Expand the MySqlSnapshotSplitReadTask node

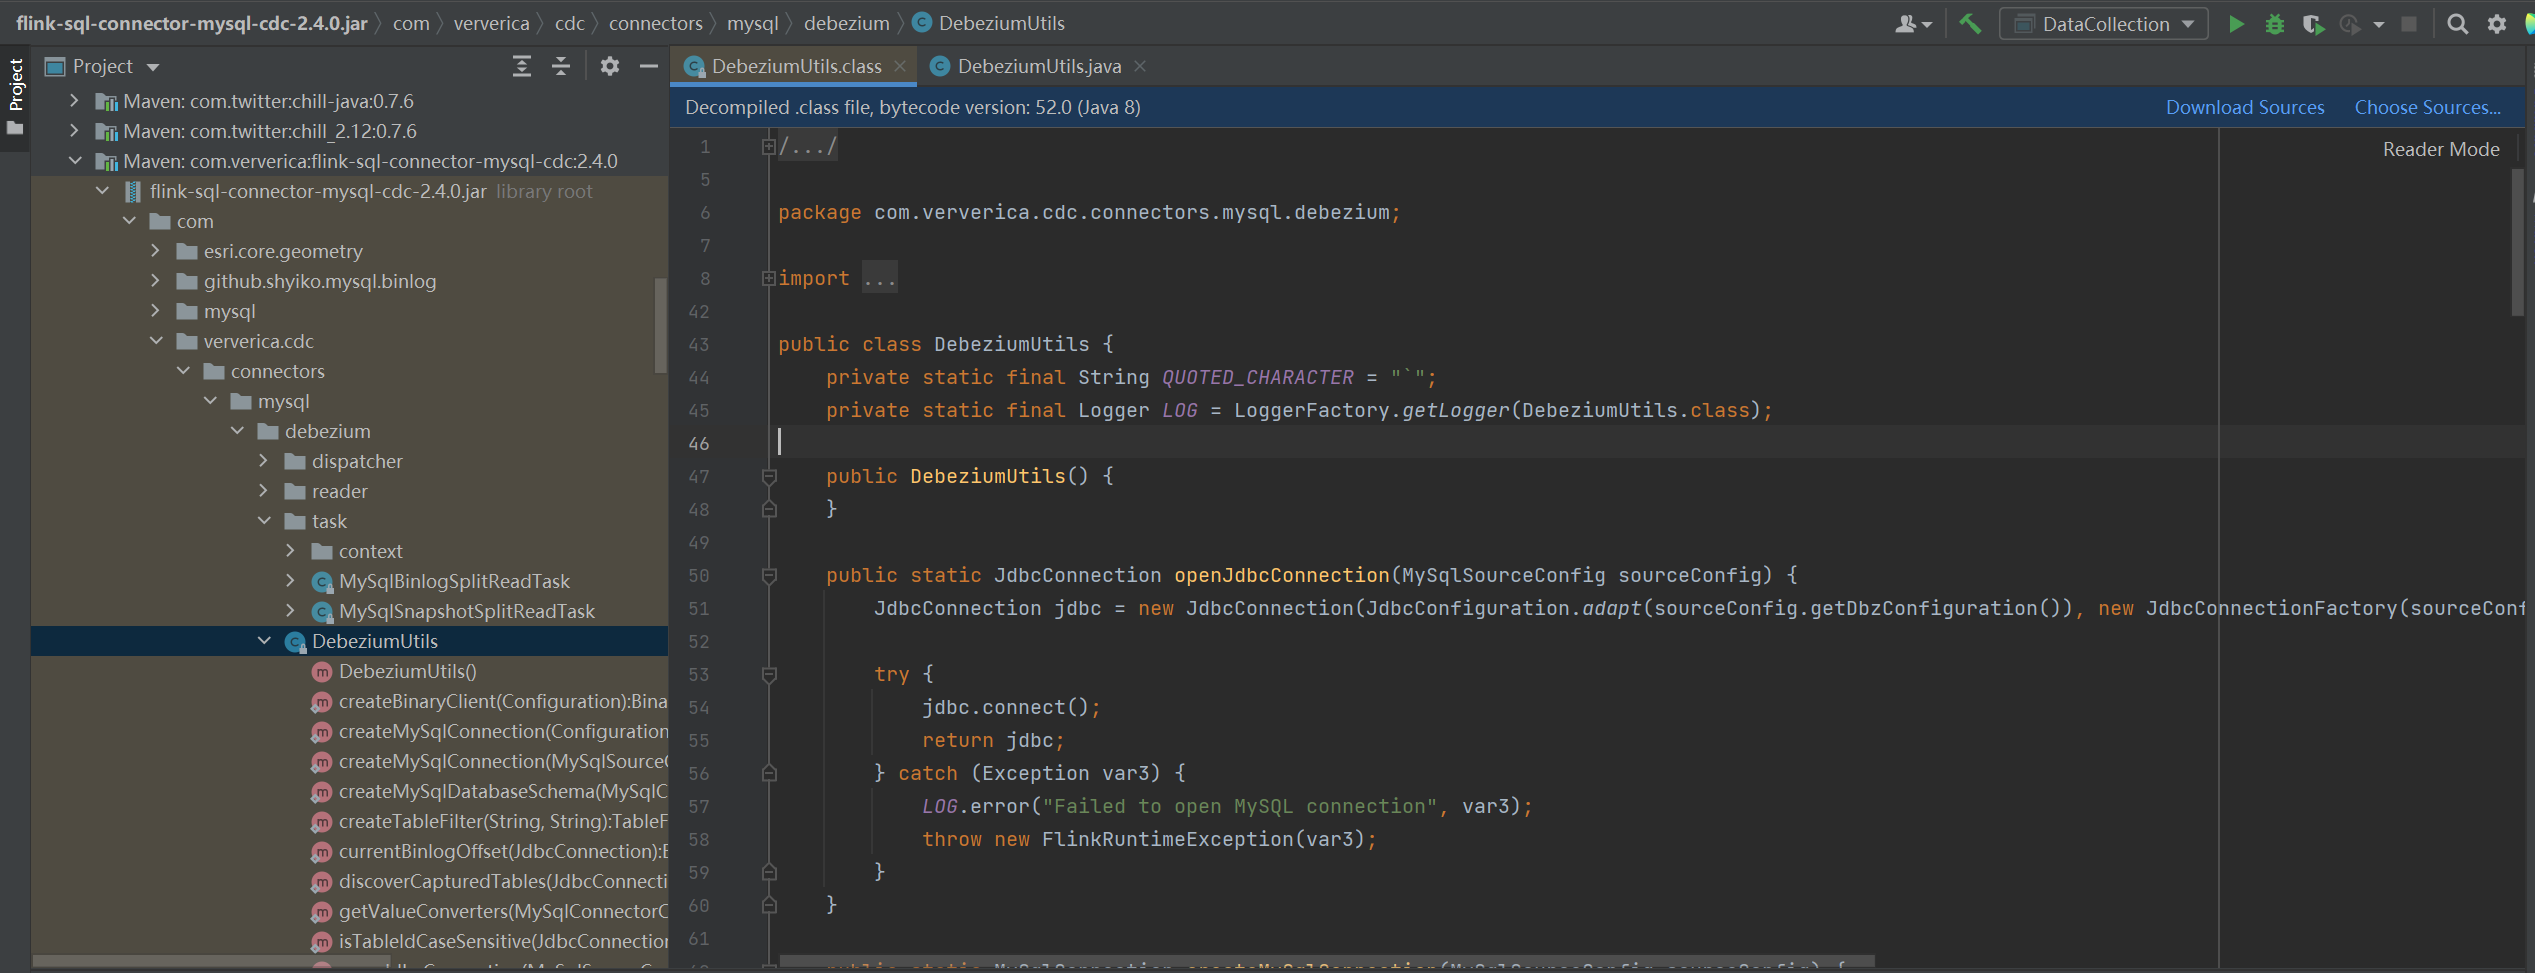pyautogui.click(x=290, y=611)
